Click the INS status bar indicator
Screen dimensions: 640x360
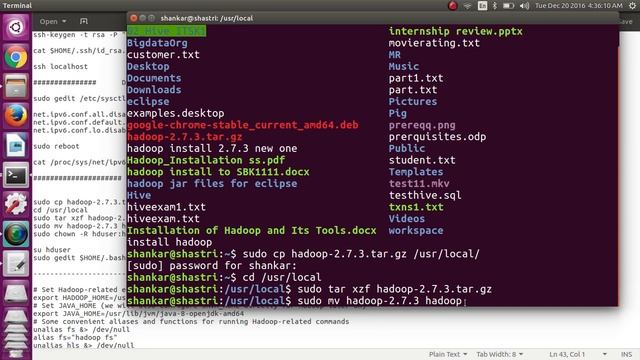click(626, 354)
